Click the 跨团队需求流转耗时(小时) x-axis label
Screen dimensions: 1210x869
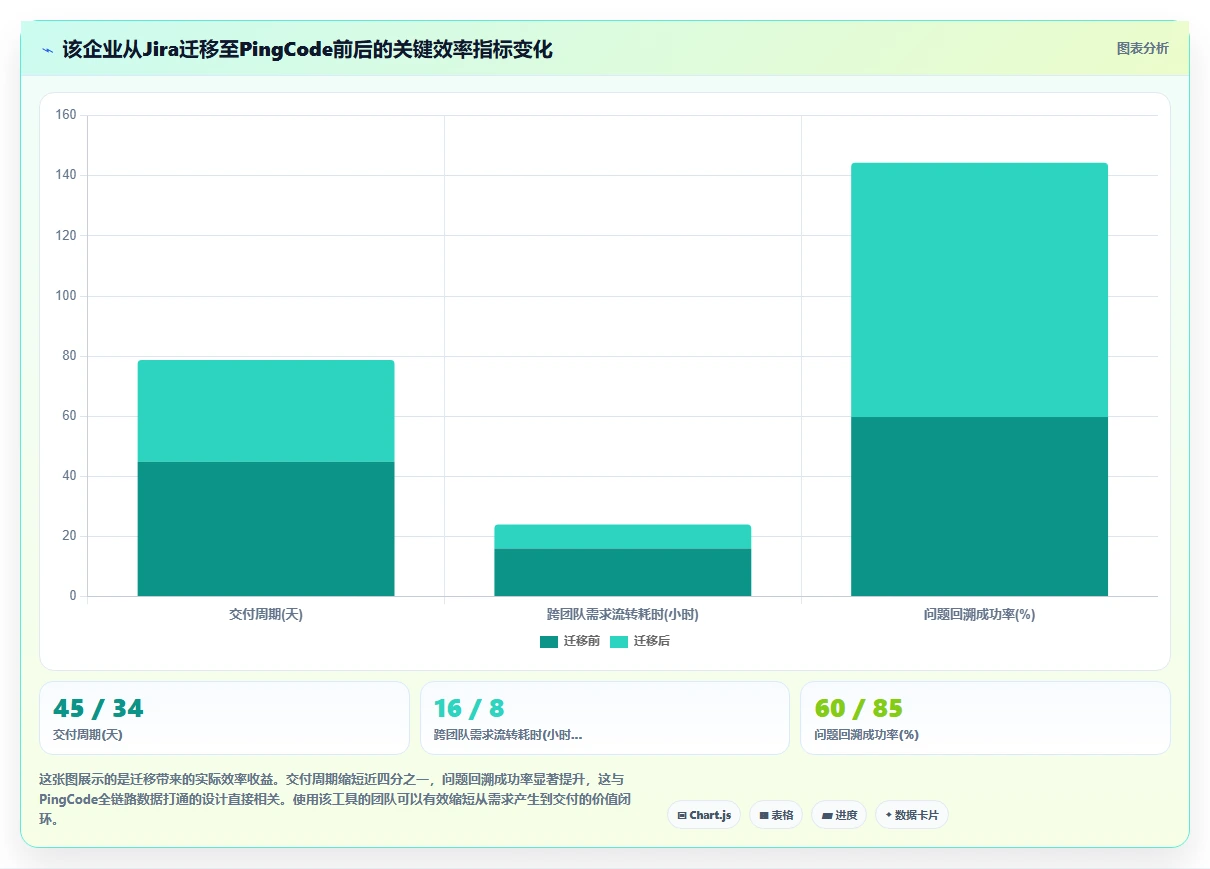point(622,615)
